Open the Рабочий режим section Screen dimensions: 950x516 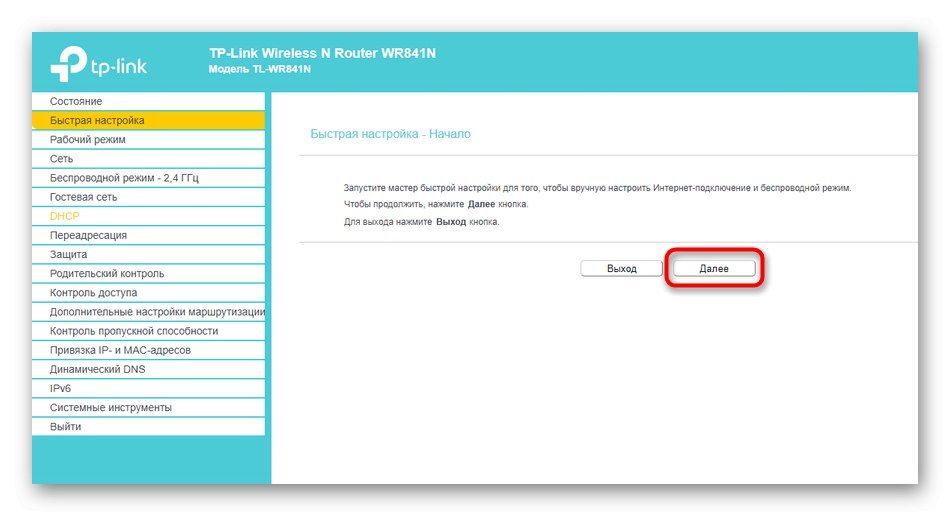148,139
